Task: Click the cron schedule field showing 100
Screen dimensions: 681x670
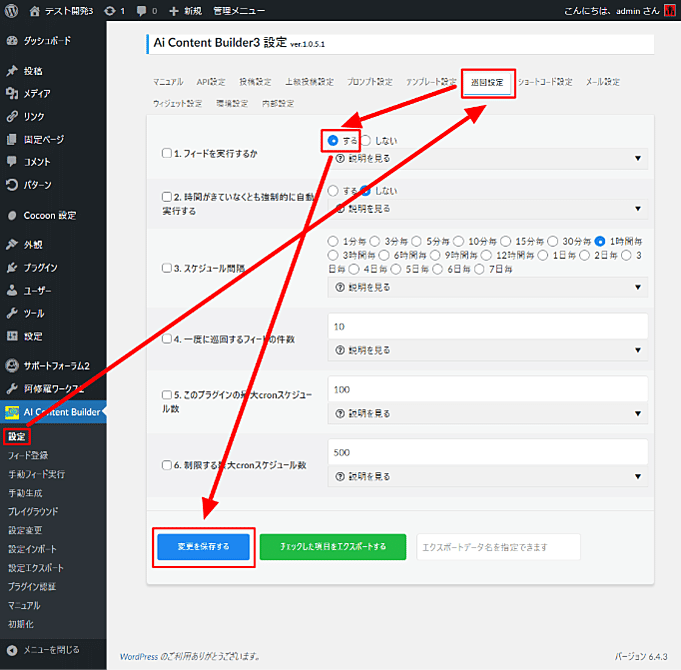Action: click(488, 389)
